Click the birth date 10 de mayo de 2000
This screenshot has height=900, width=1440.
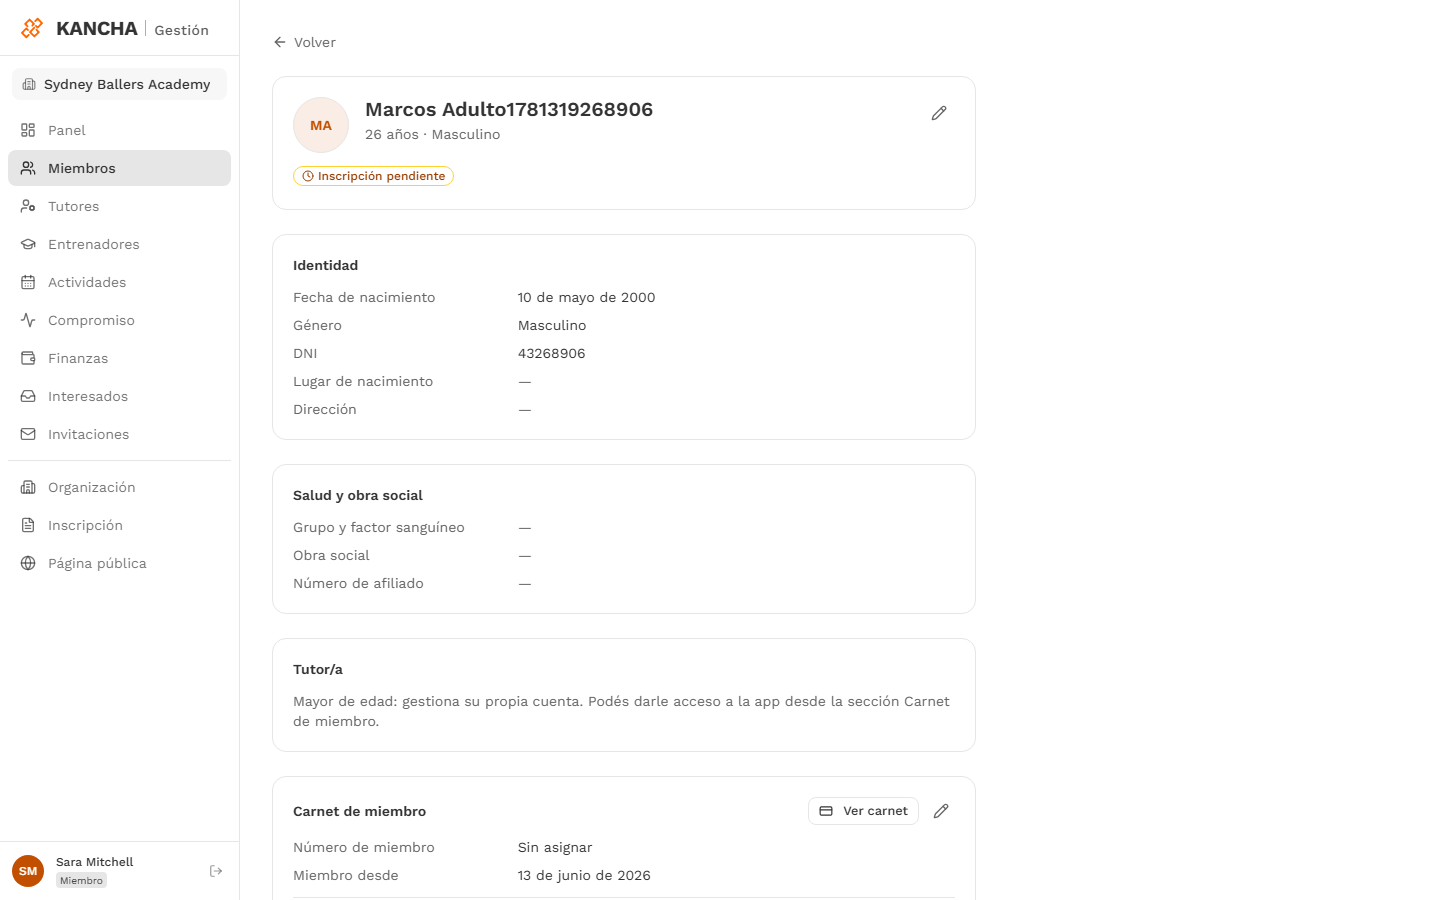[x=587, y=297]
